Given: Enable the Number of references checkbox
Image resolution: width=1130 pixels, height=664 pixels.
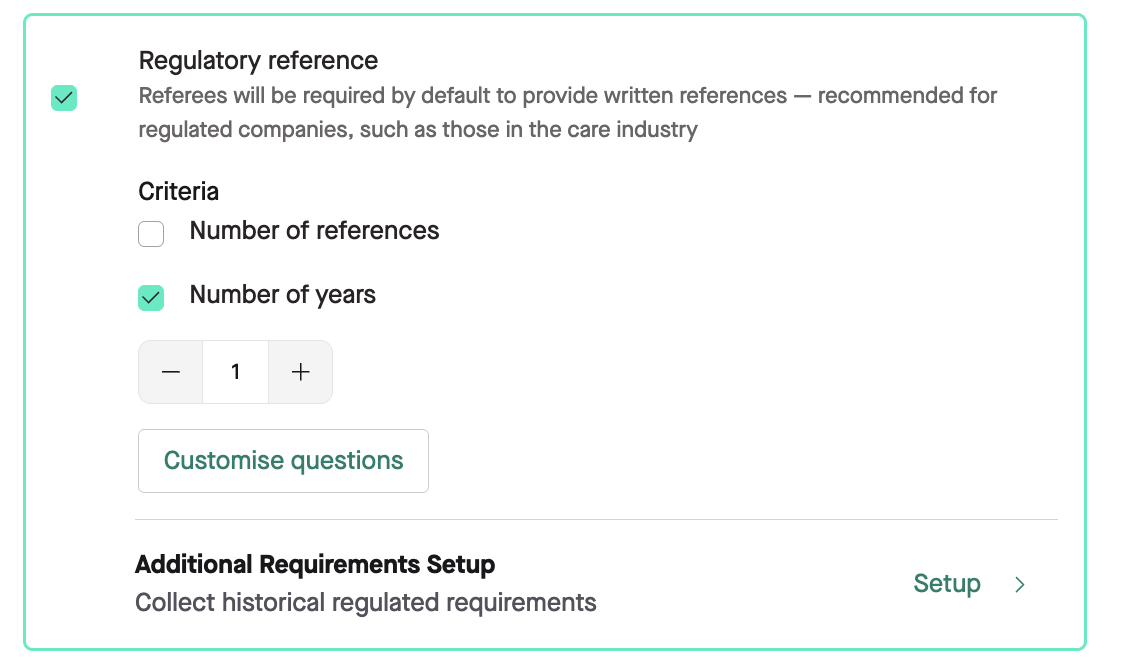Looking at the screenshot, I should (151, 235).
